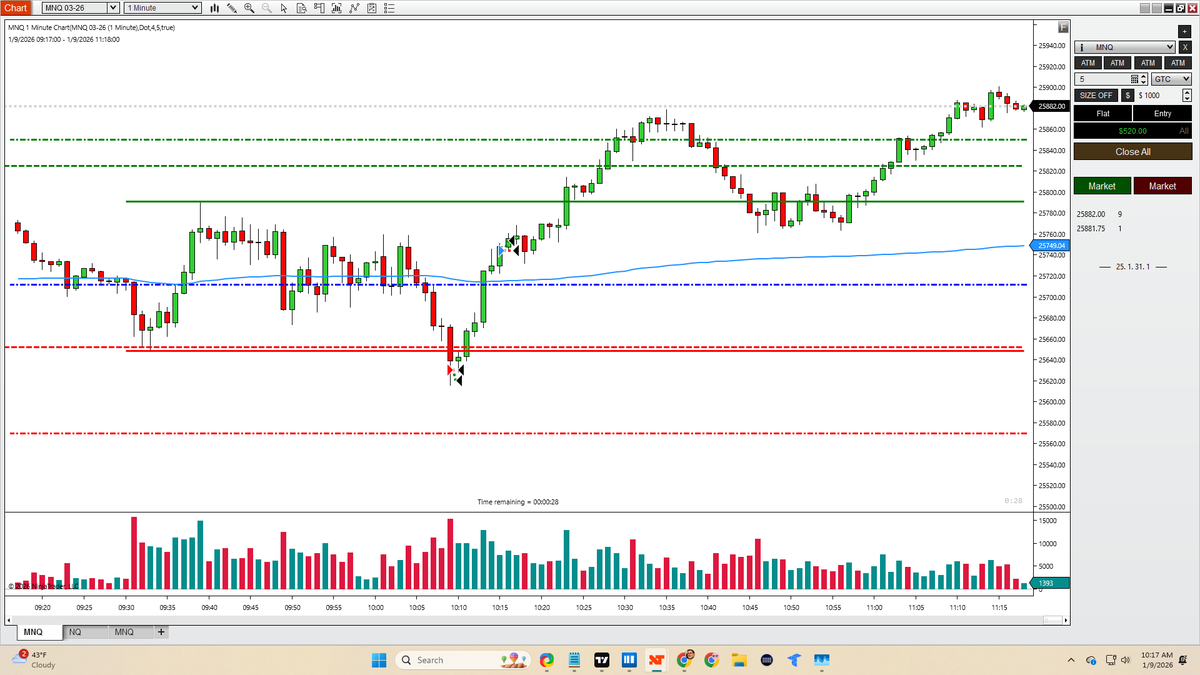This screenshot has width=1200, height=675.
Task: Click the 25862.00 current price marker
Action: (x=1050, y=106)
